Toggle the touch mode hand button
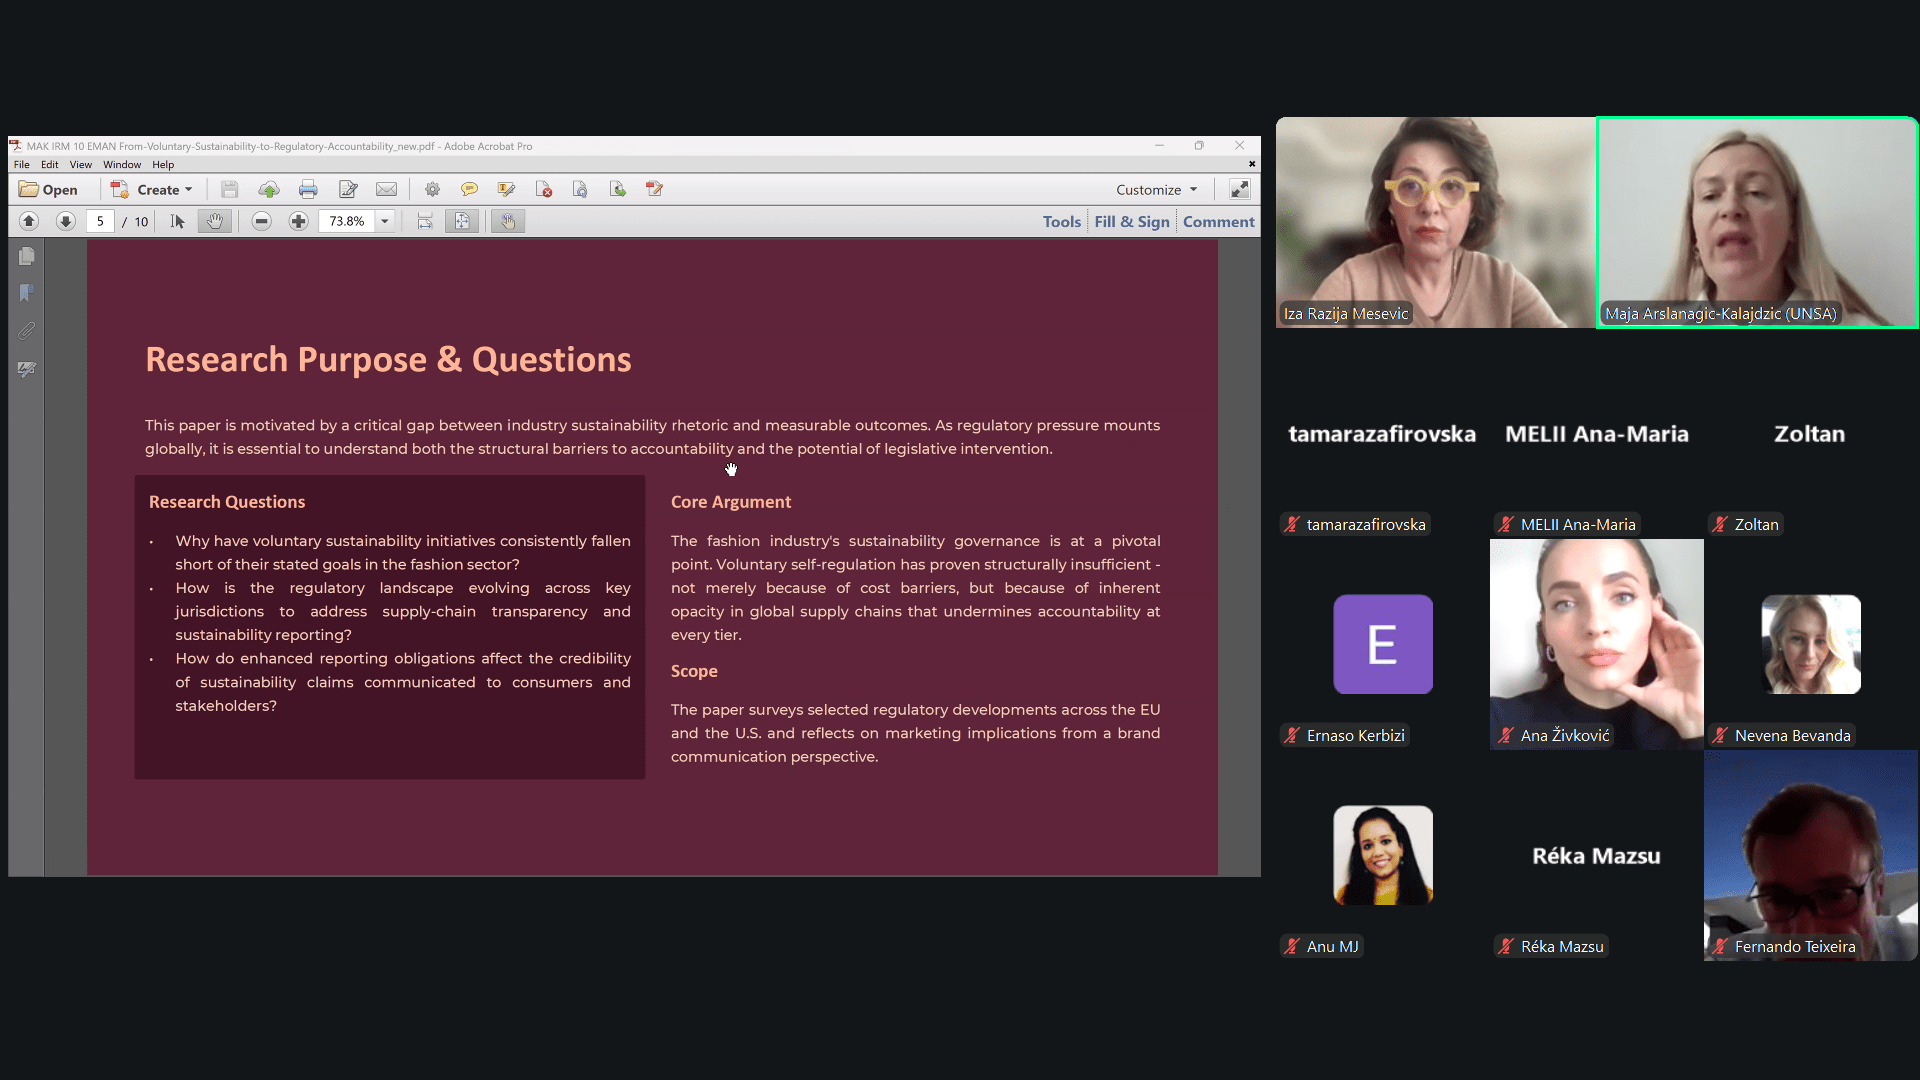1920x1080 pixels. pos(508,221)
